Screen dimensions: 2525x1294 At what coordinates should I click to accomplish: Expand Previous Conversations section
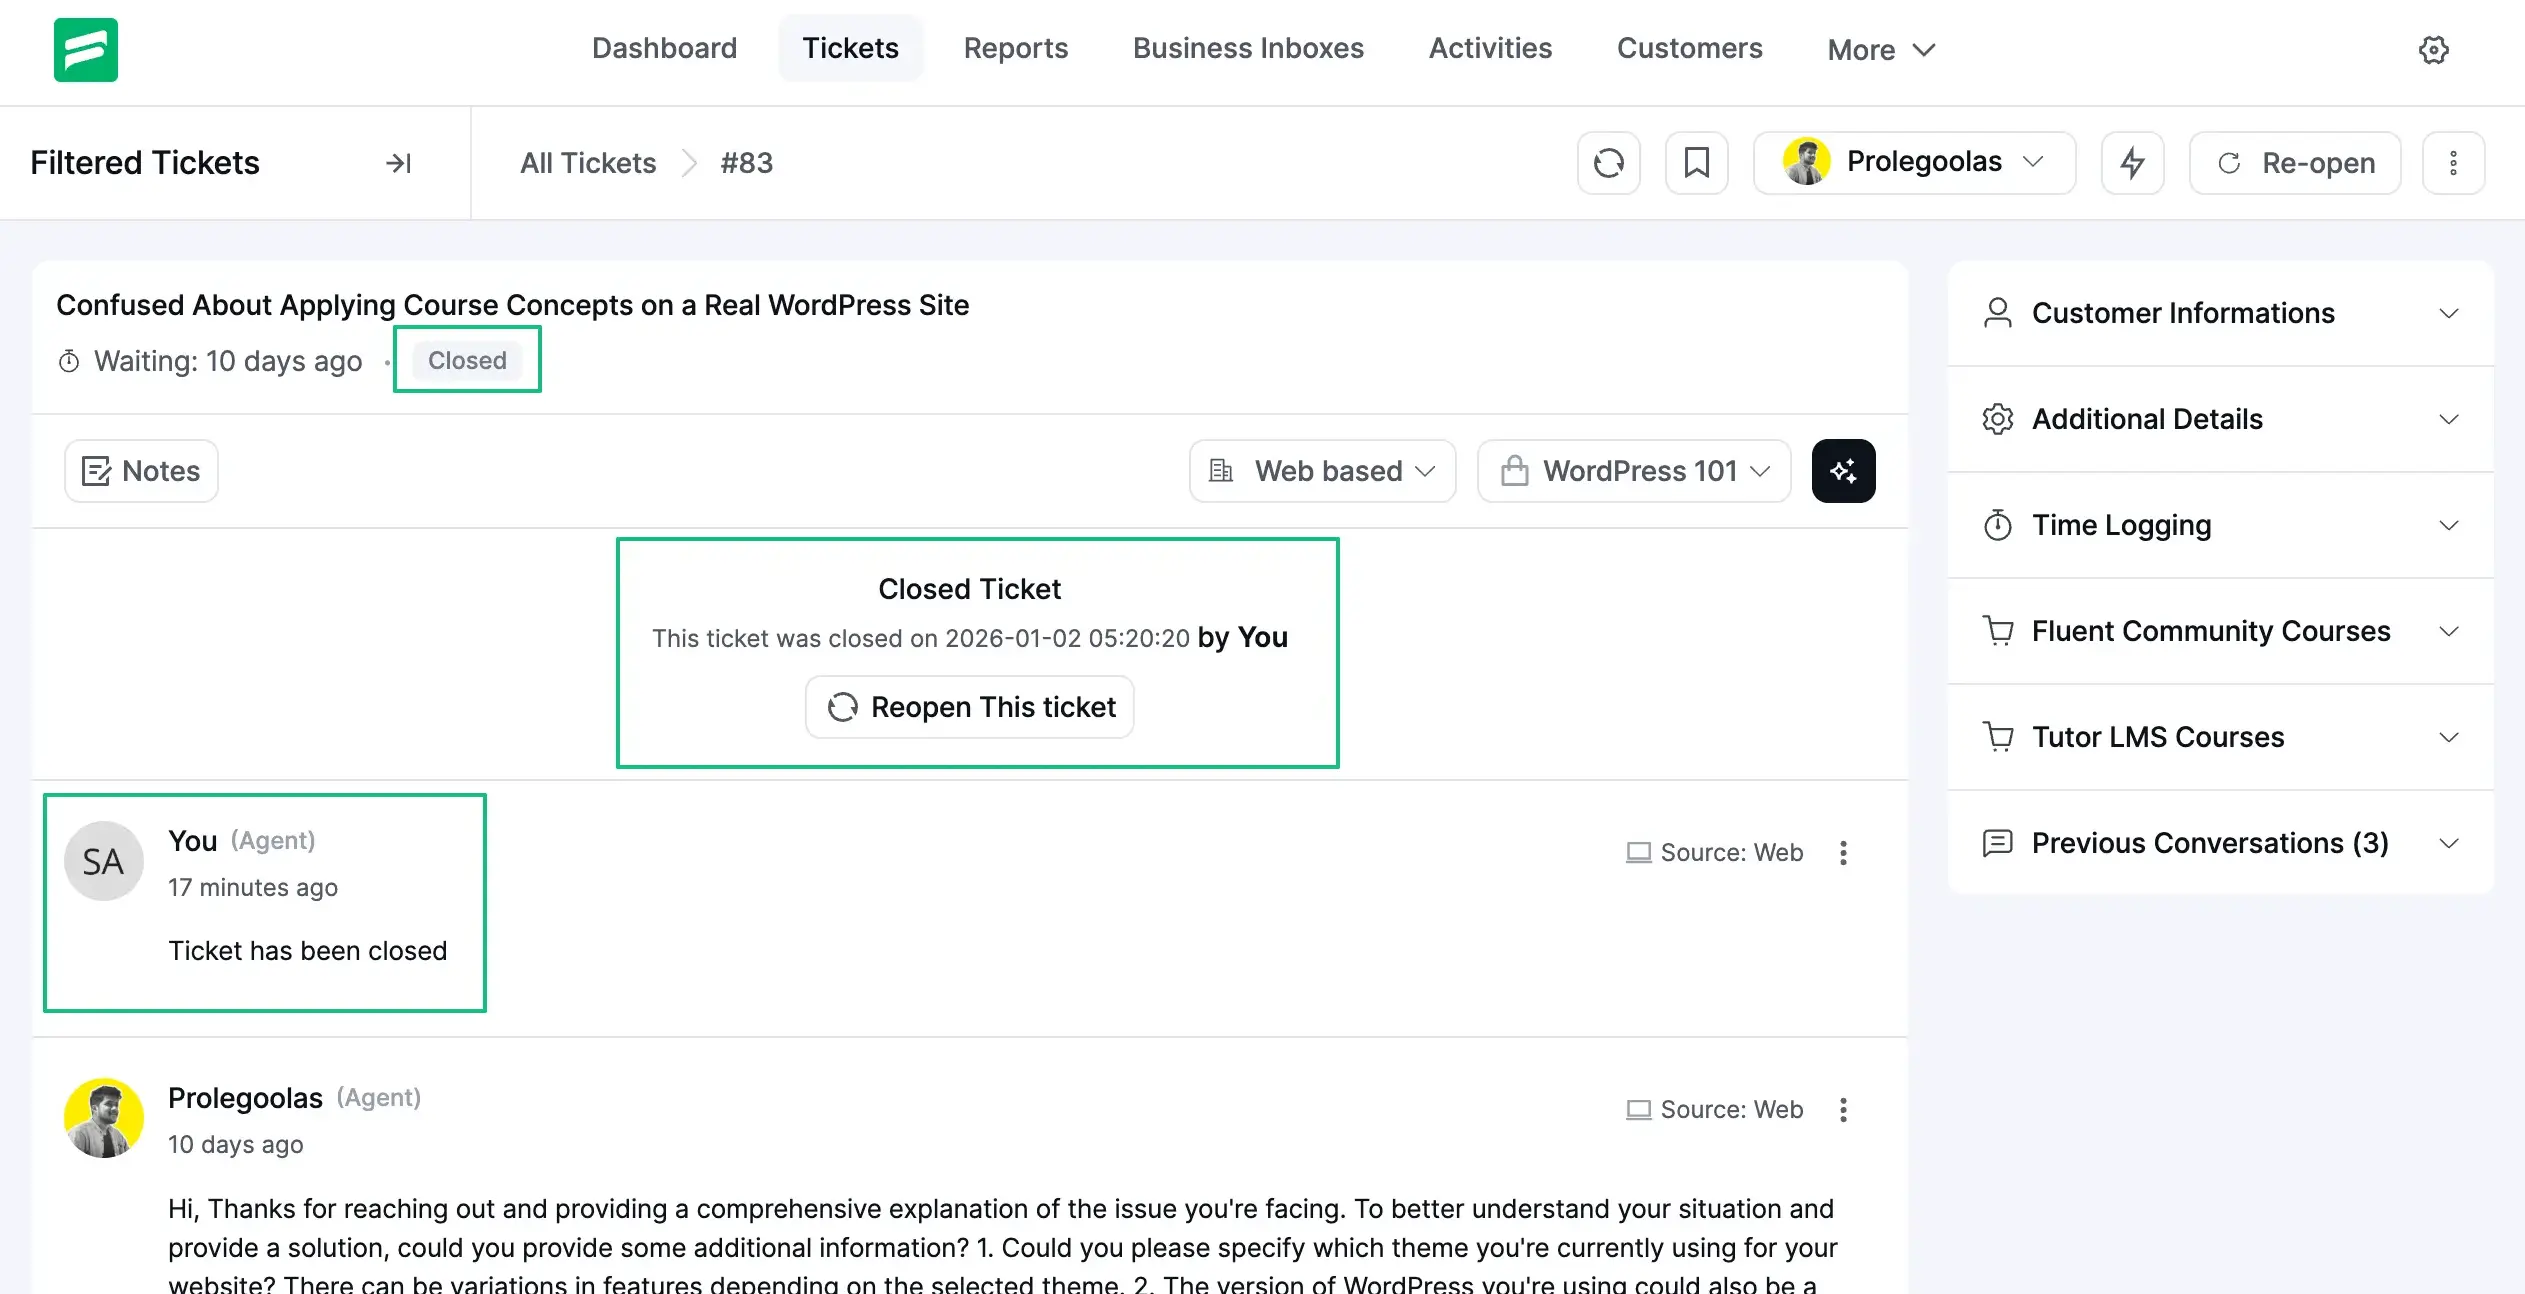tap(2448, 843)
